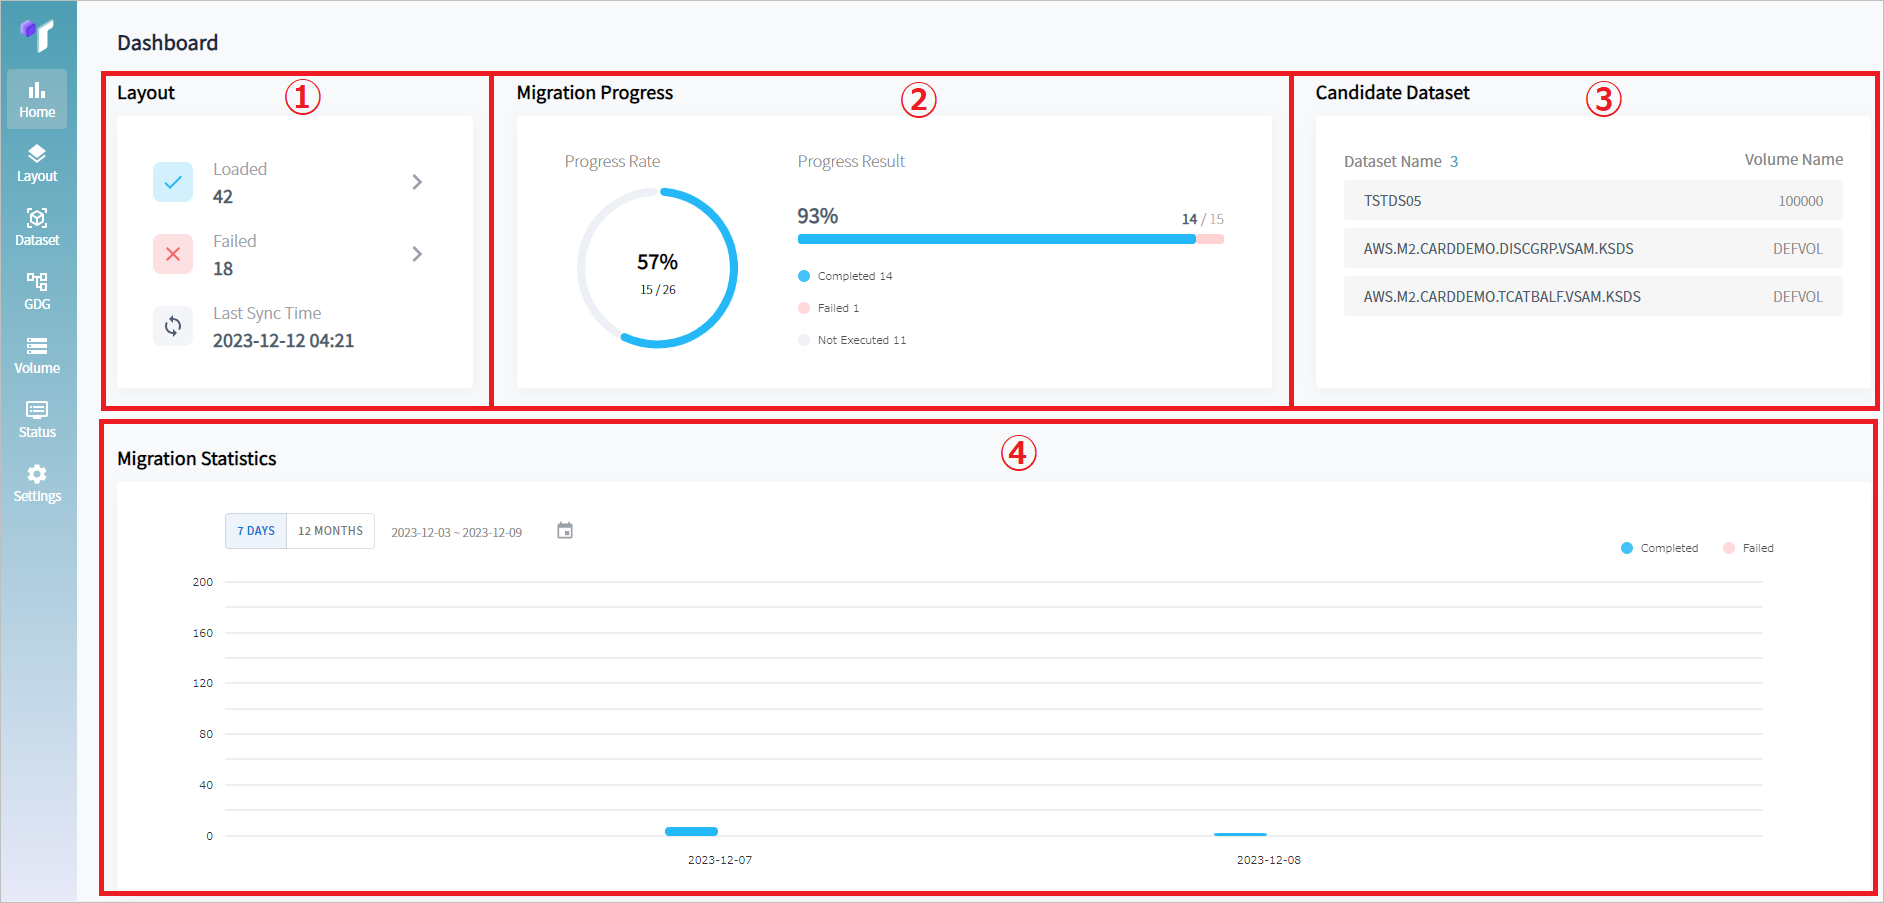The width and height of the screenshot is (1884, 903).
Task: Open the calendar date picker icon
Action: [x=565, y=531]
